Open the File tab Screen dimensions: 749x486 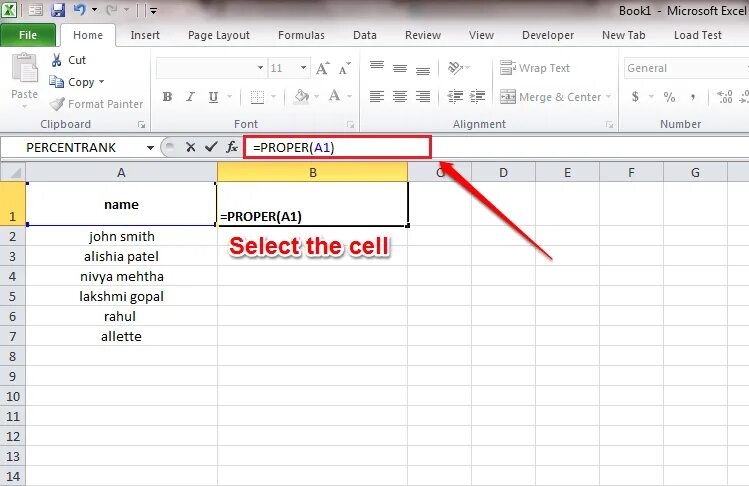(28, 35)
